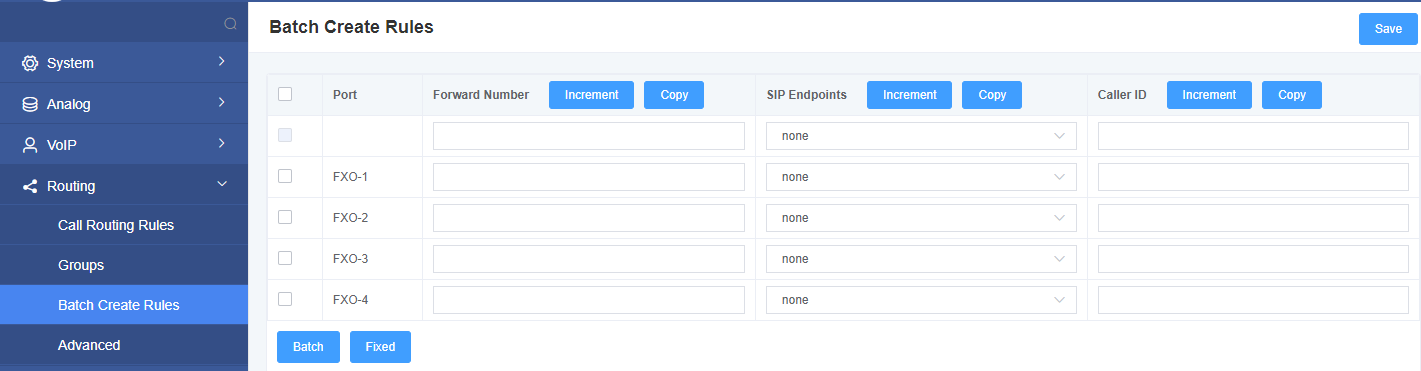Open Call Routing Rules page
Screen dimensions: 1421x371
pos(116,225)
